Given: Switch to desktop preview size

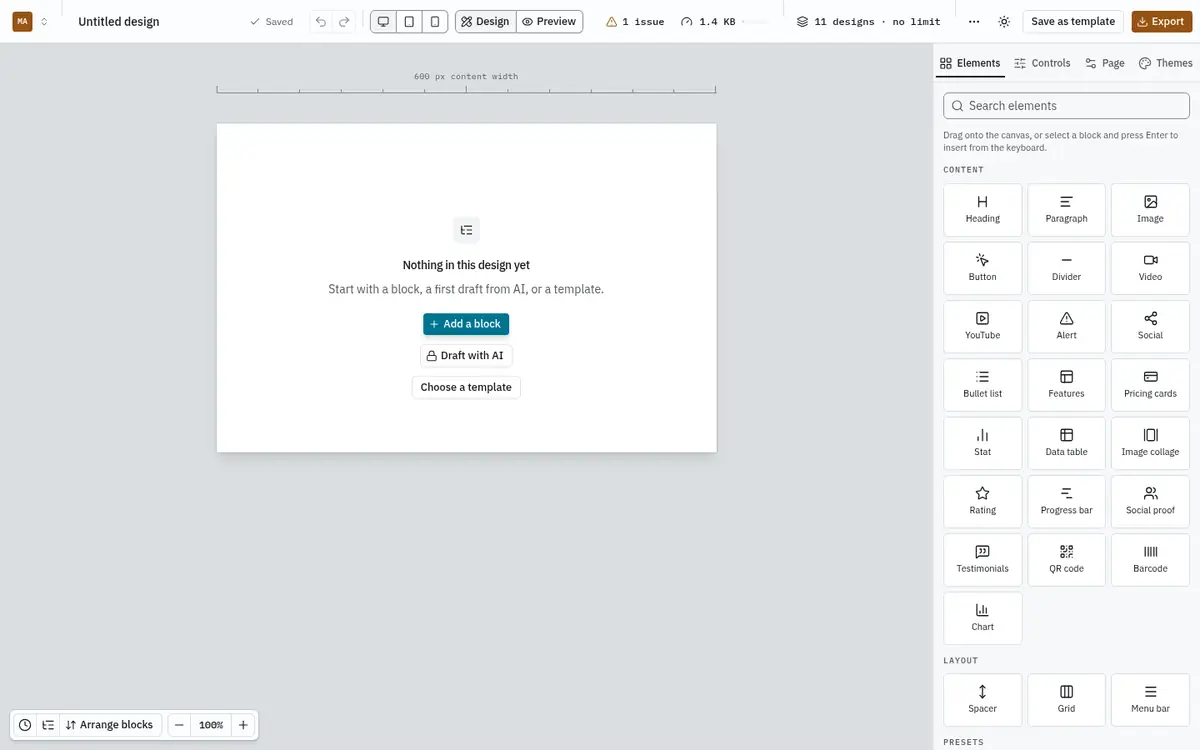Looking at the screenshot, I should (x=383, y=21).
